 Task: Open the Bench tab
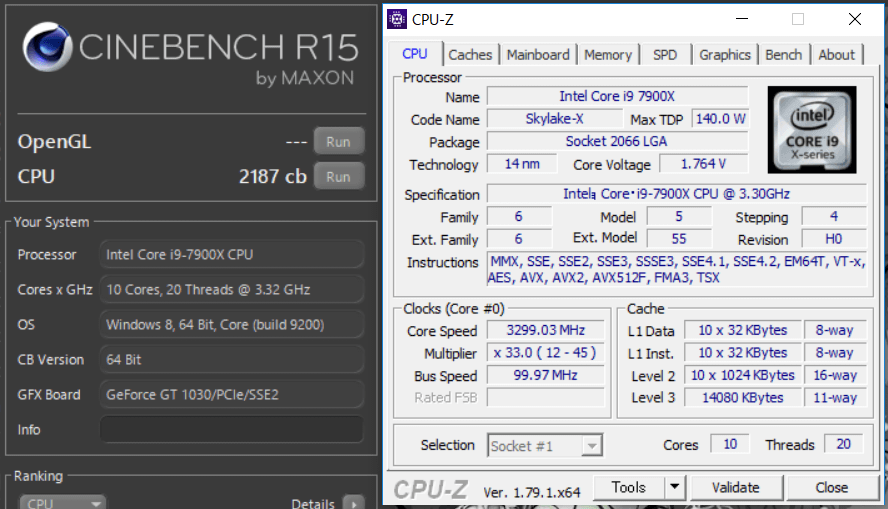tap(784, 55)
